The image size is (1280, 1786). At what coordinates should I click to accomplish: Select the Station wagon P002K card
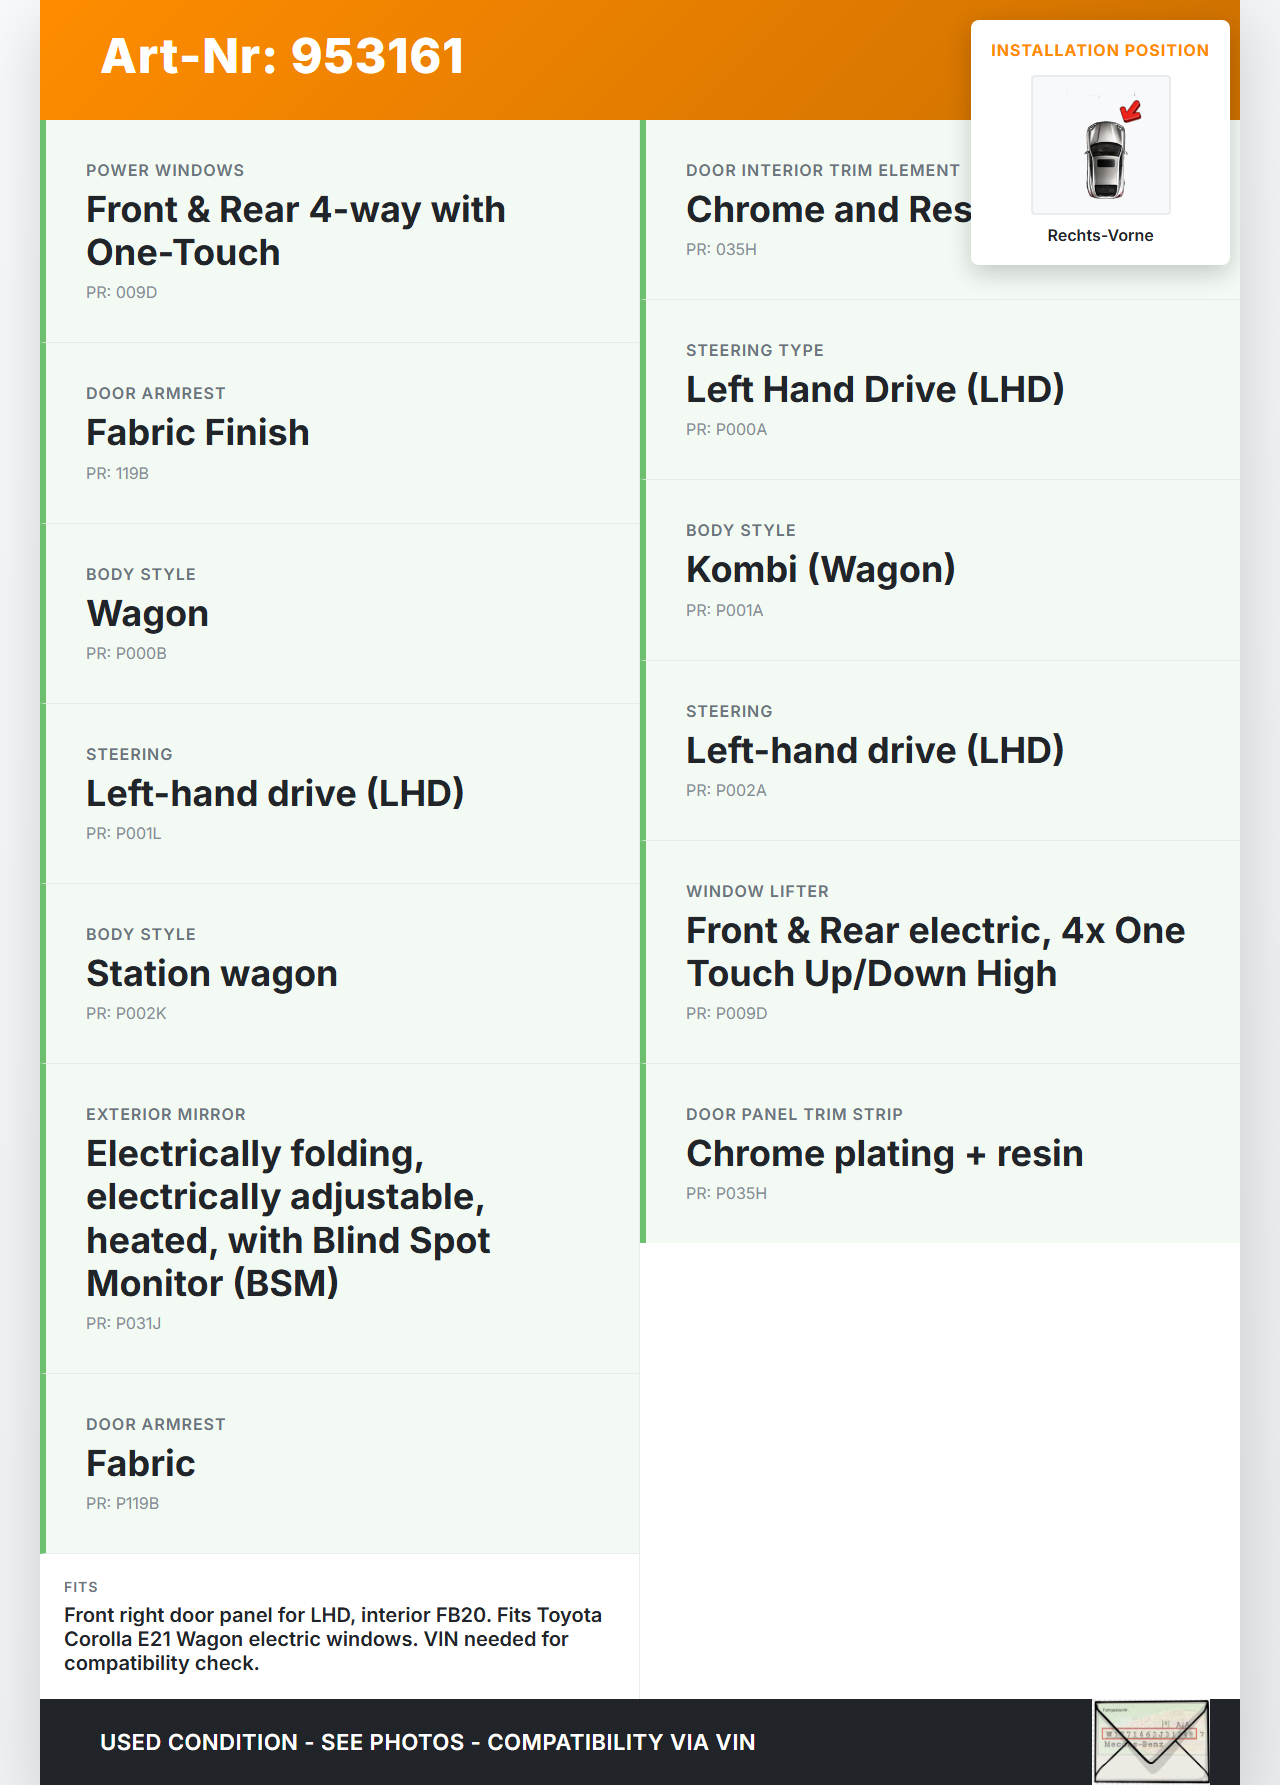pos(340,973)
